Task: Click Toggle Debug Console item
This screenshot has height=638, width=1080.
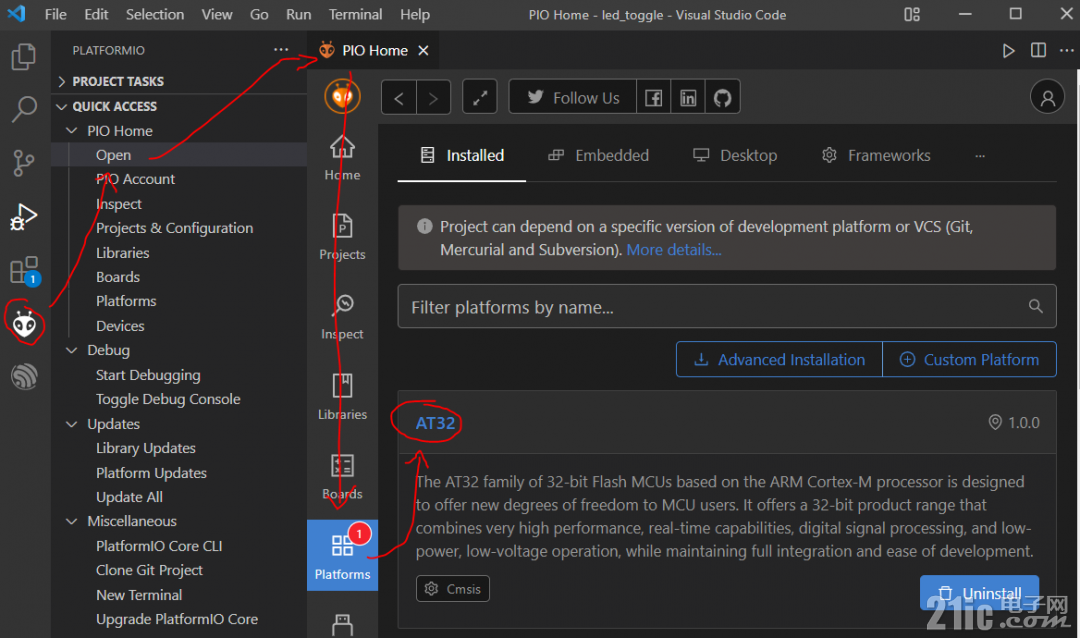Action: 168,399
